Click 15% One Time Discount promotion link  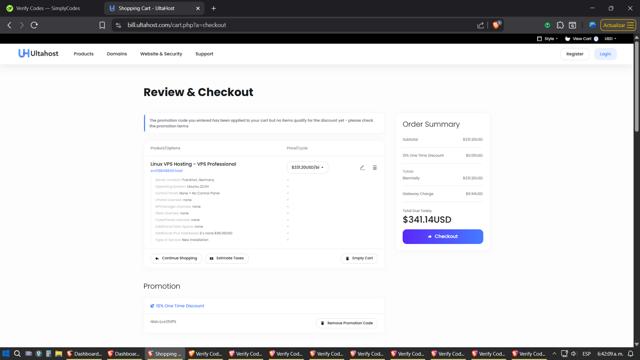(x=177, y=306)
